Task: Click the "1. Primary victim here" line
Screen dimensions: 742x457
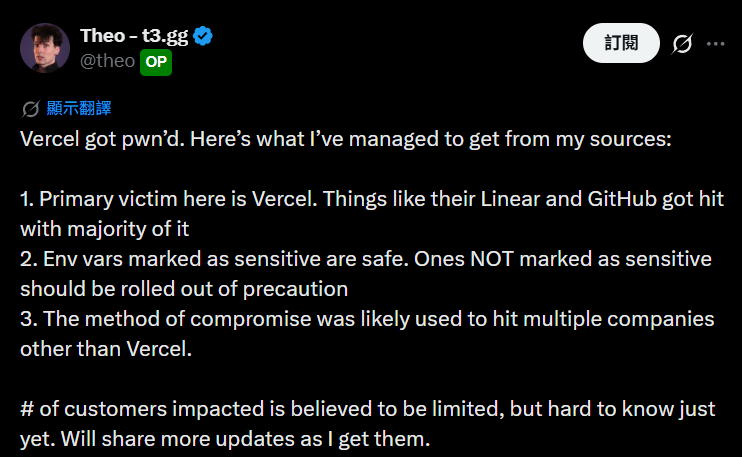Action: pyautogui.click(x=372, y=199)
